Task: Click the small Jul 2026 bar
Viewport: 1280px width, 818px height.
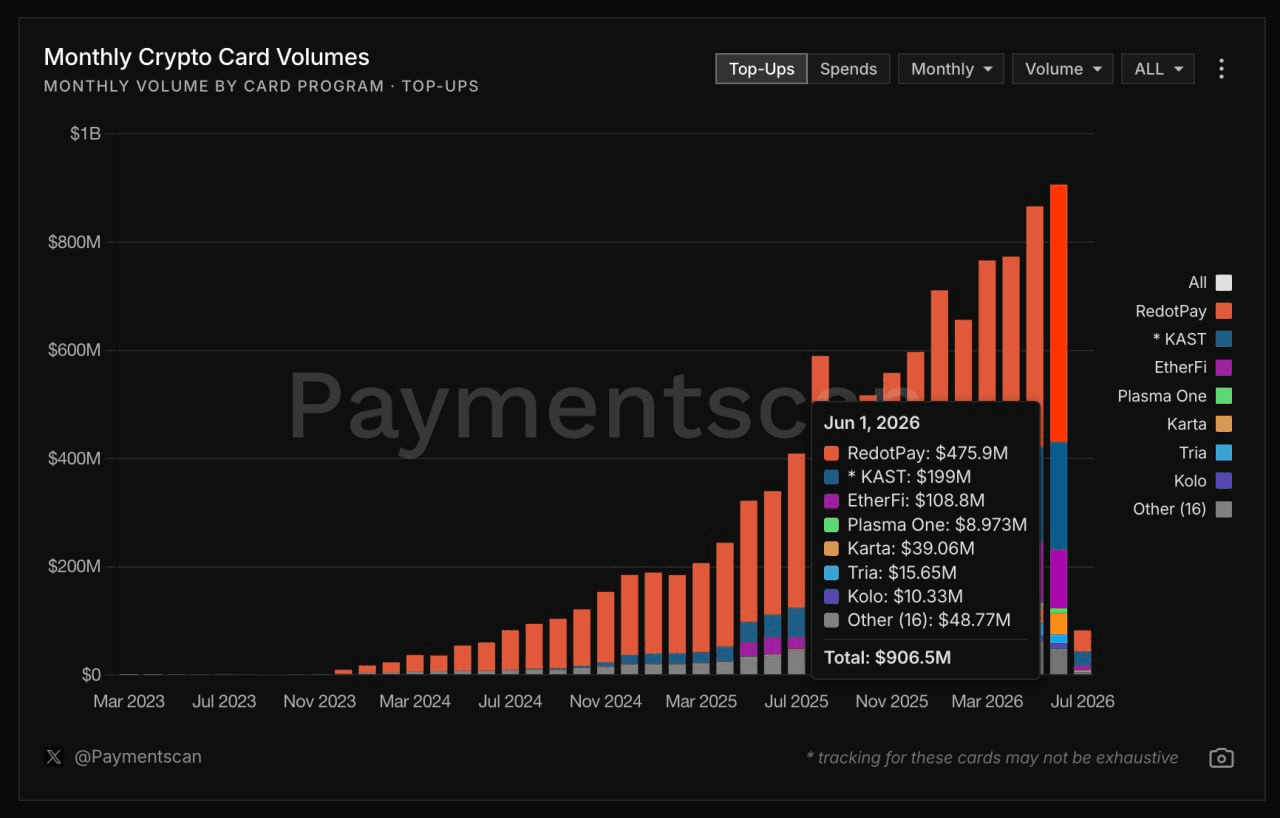Action: [1082, 653]
